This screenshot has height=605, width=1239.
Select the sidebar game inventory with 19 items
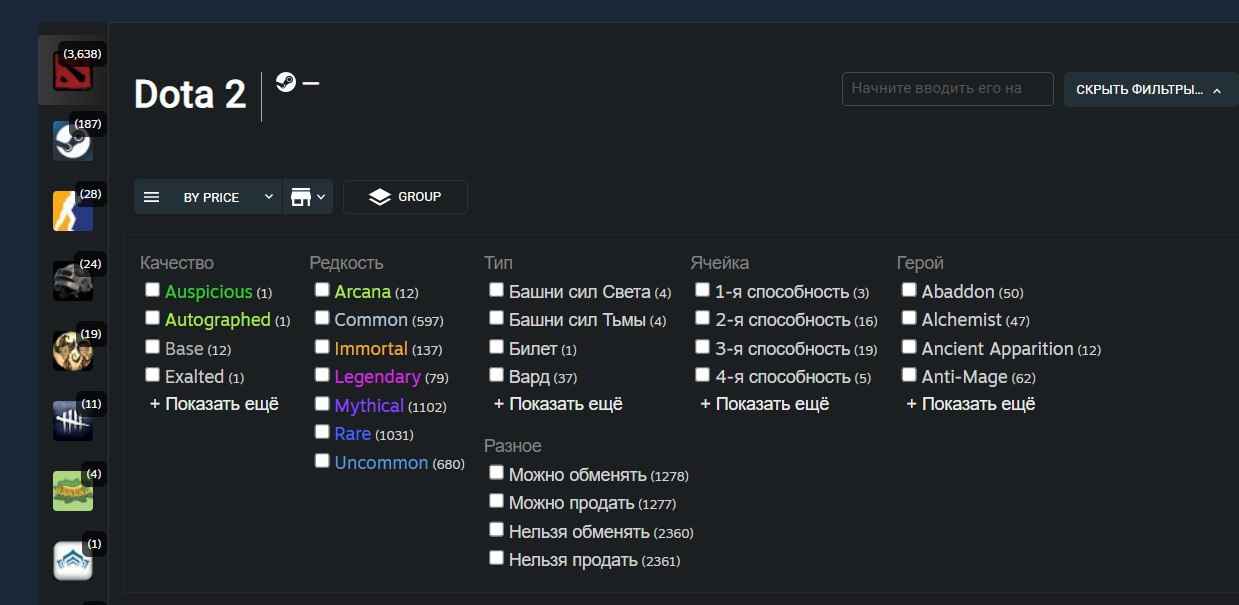tap(72, 350)
